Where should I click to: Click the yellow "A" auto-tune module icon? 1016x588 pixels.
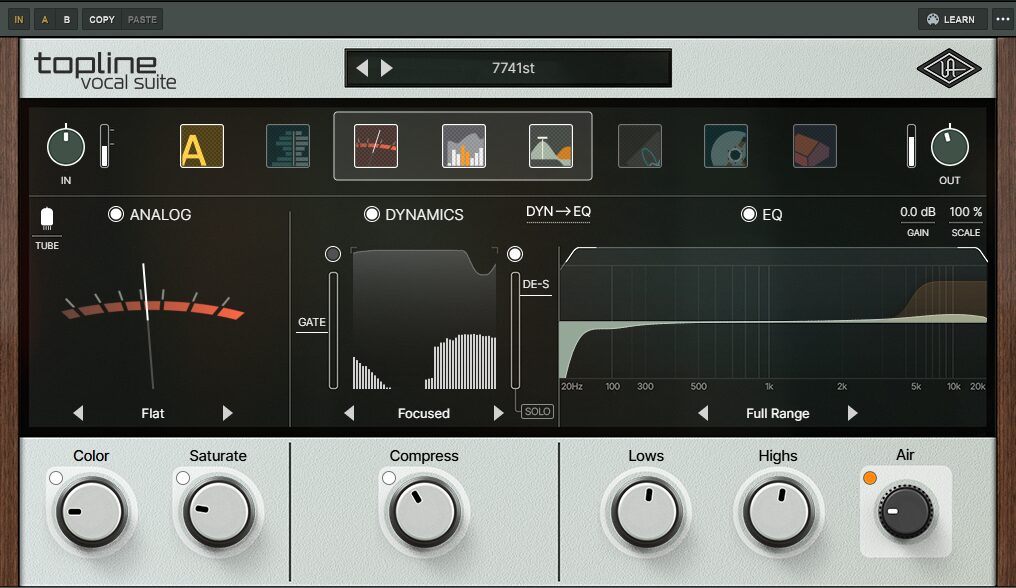[x=202, y=146]
